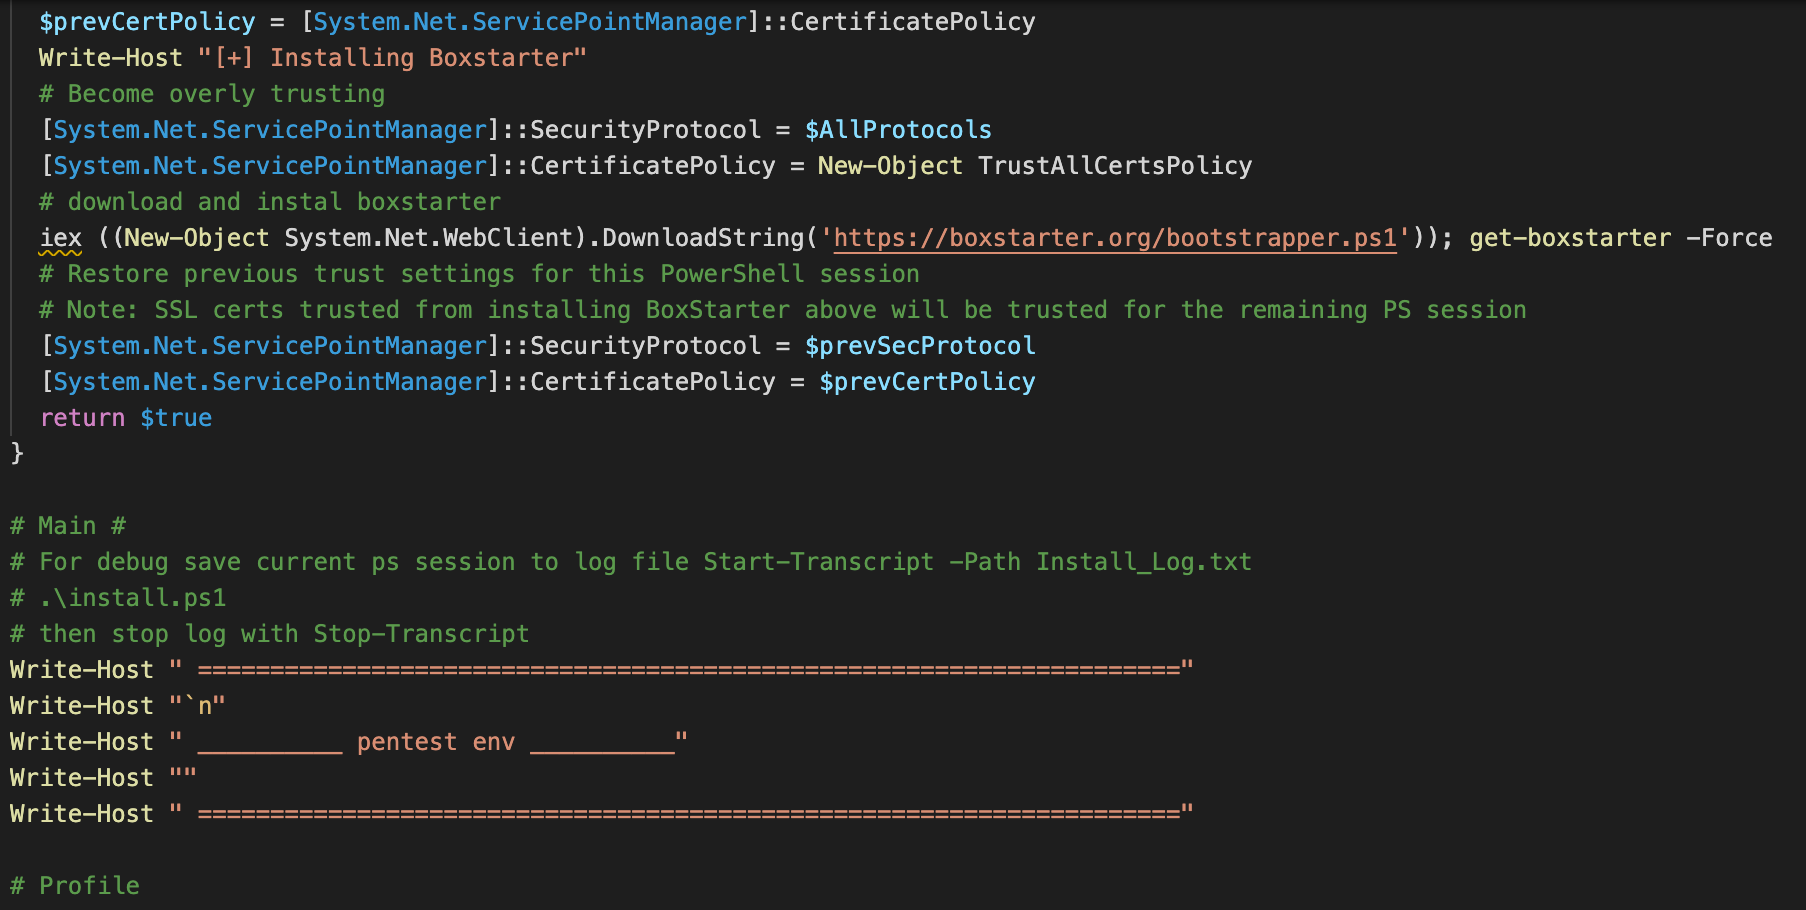Click the $prevSecProtocol variable
The width and height of the screenshot is (1806, 910).
pos(920,346)
